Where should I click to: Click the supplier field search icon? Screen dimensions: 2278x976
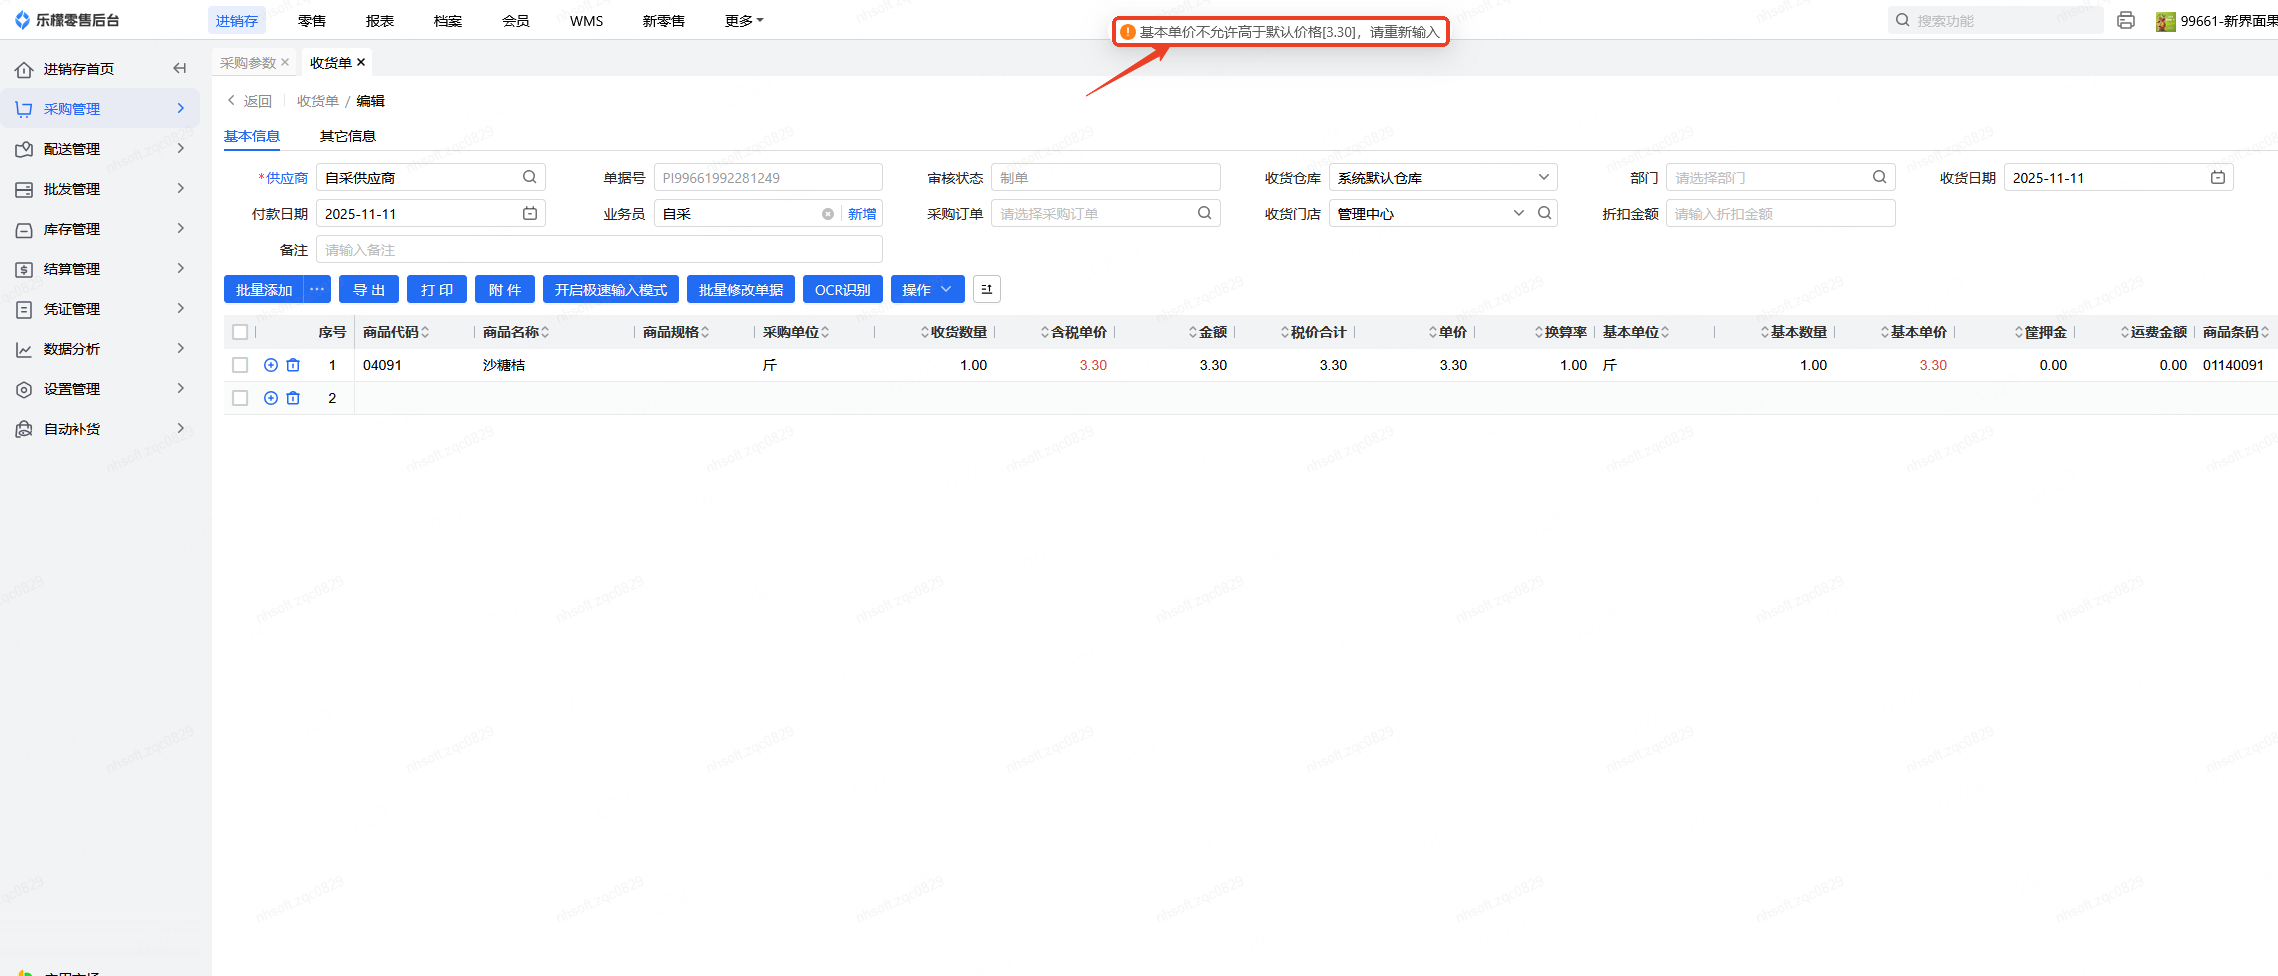530,177
